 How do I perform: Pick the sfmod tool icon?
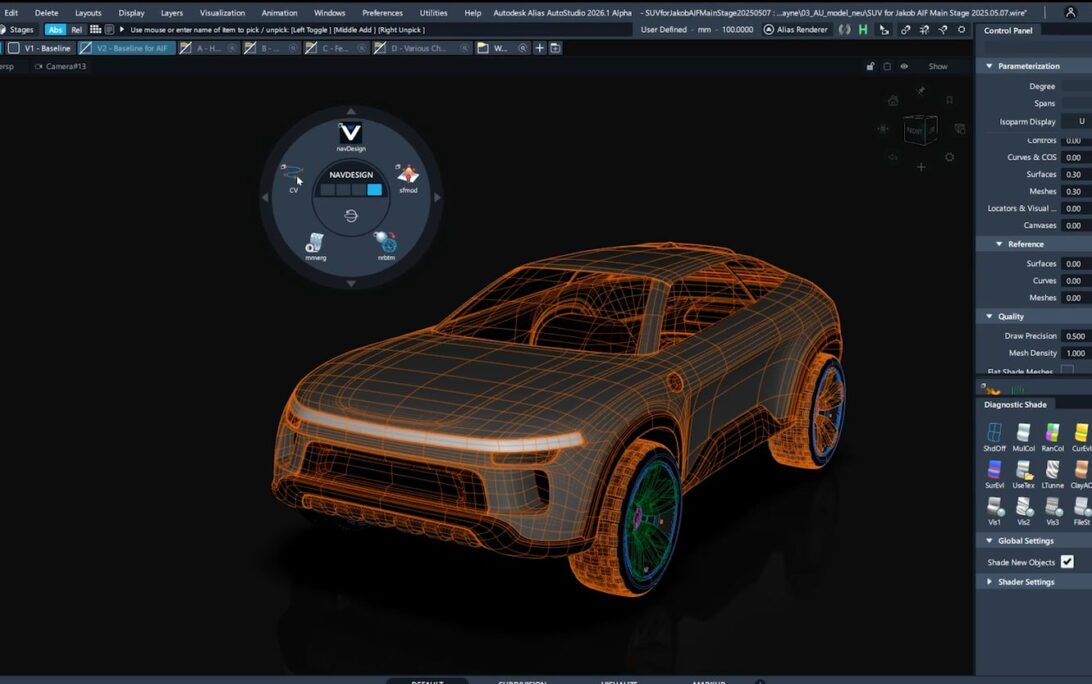[x=408, y=175]
